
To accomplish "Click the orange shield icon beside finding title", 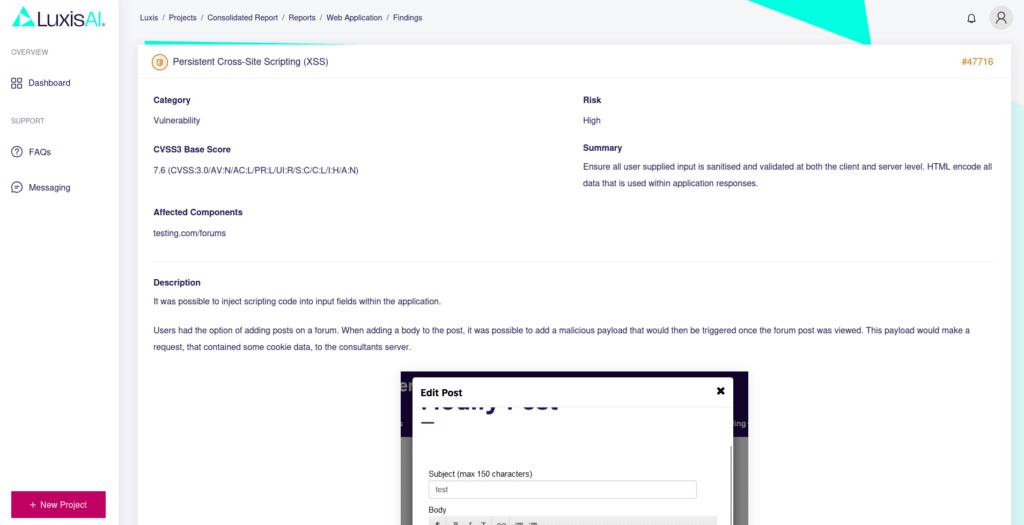I will coord(159,62).
